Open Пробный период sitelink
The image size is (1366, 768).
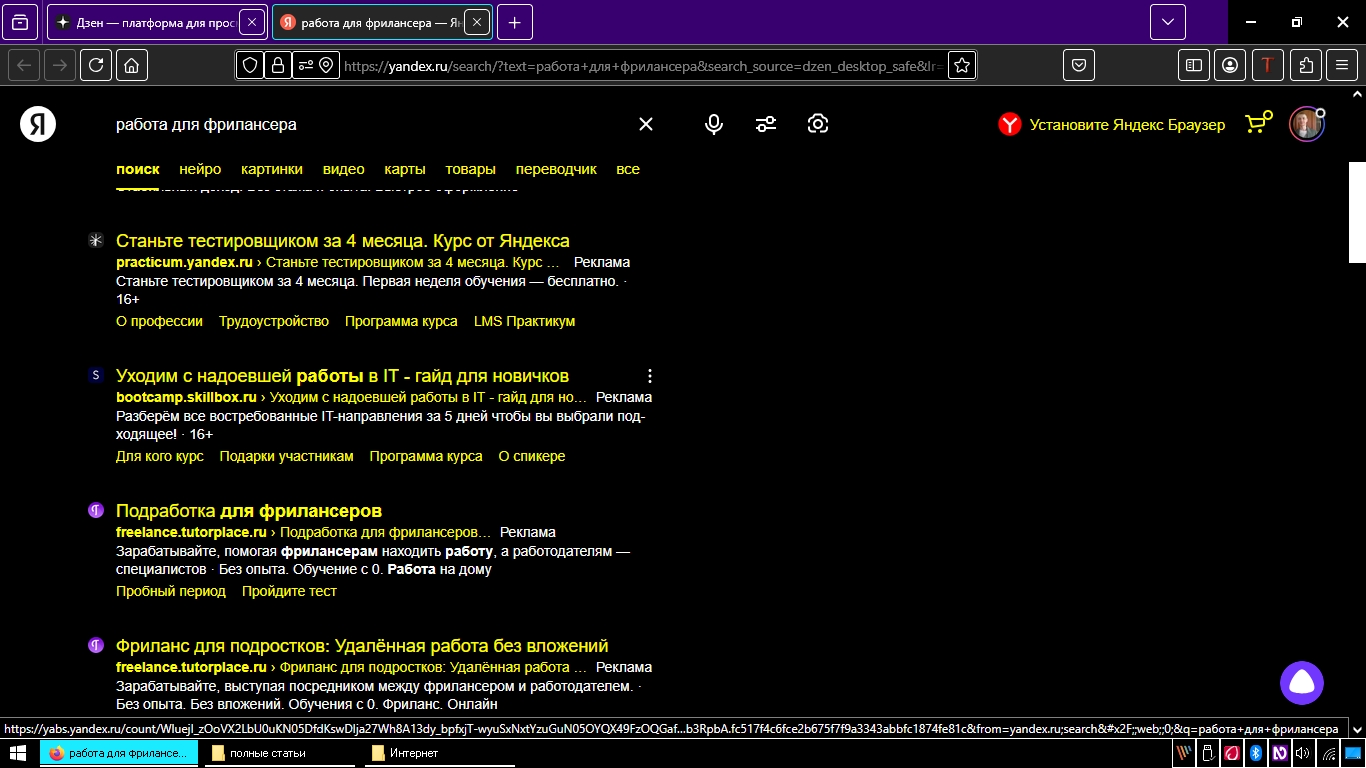[x=171, y=591]
